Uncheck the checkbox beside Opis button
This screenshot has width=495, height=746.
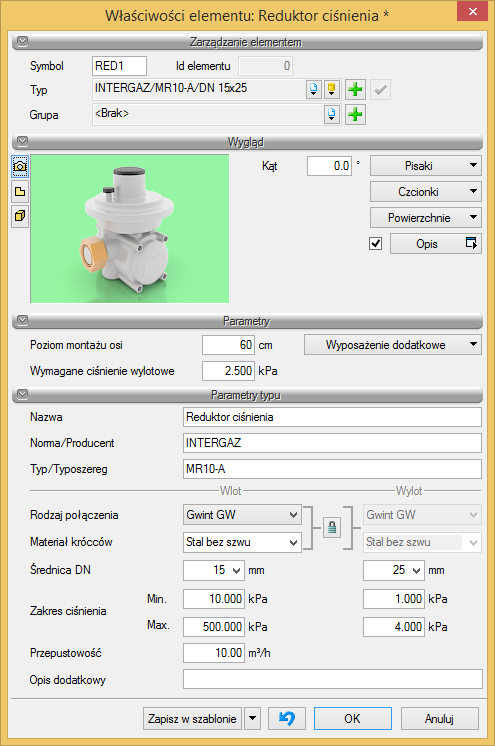tap(376, 244)
